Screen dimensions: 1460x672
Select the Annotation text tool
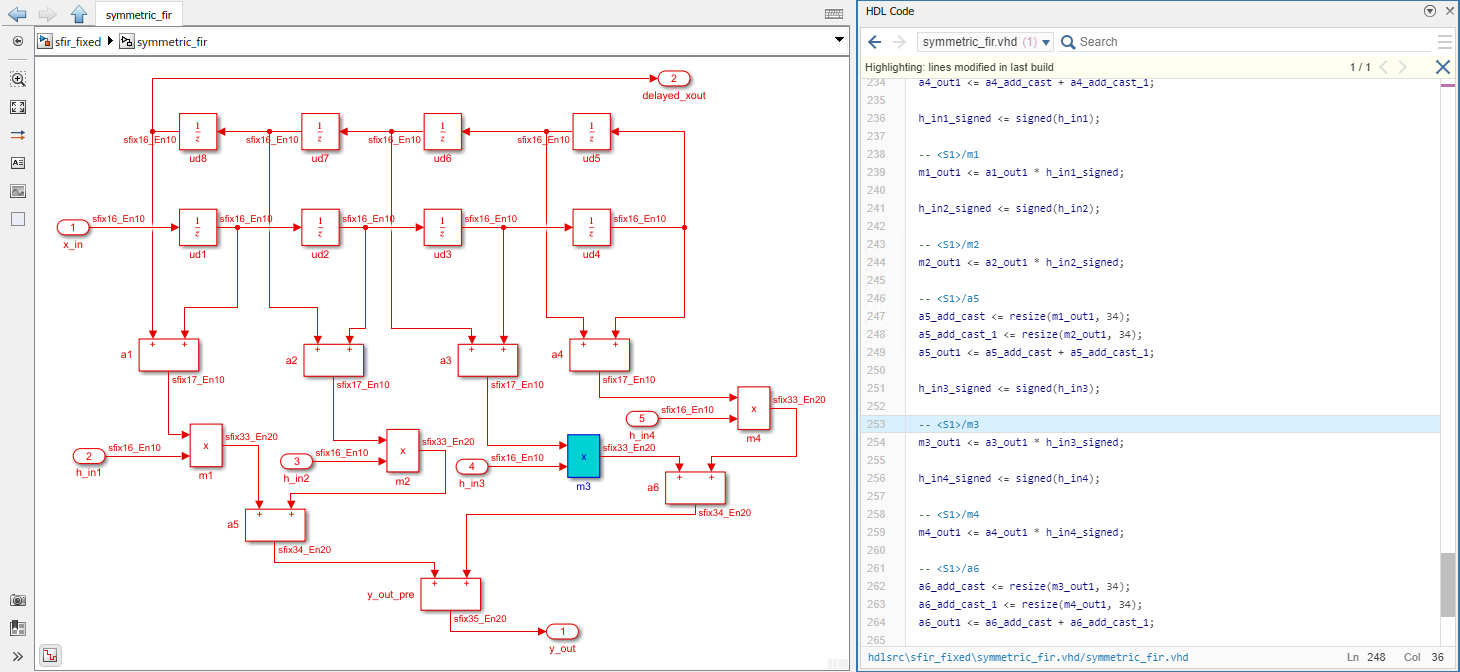click(x=18, y=163)
